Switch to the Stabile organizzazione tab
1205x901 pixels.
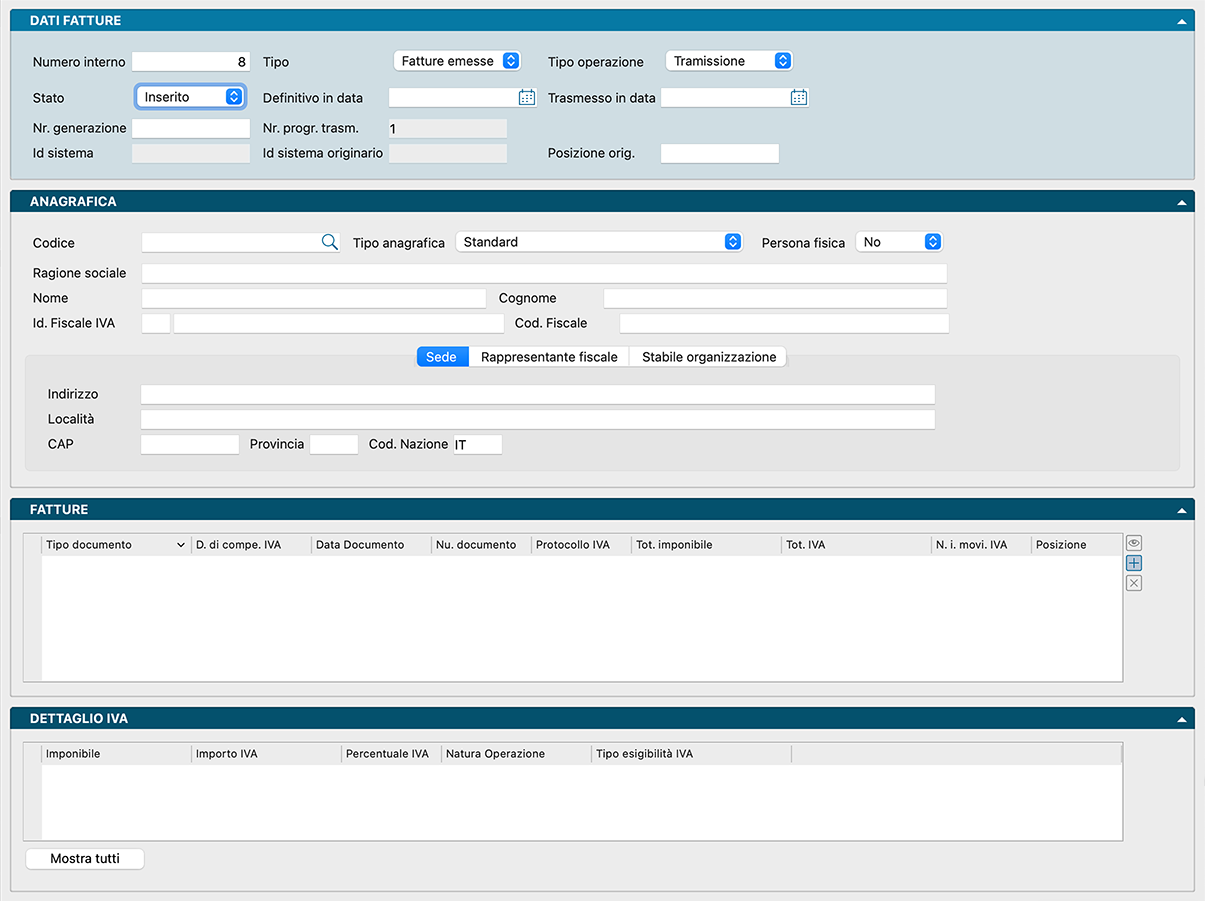708,357
